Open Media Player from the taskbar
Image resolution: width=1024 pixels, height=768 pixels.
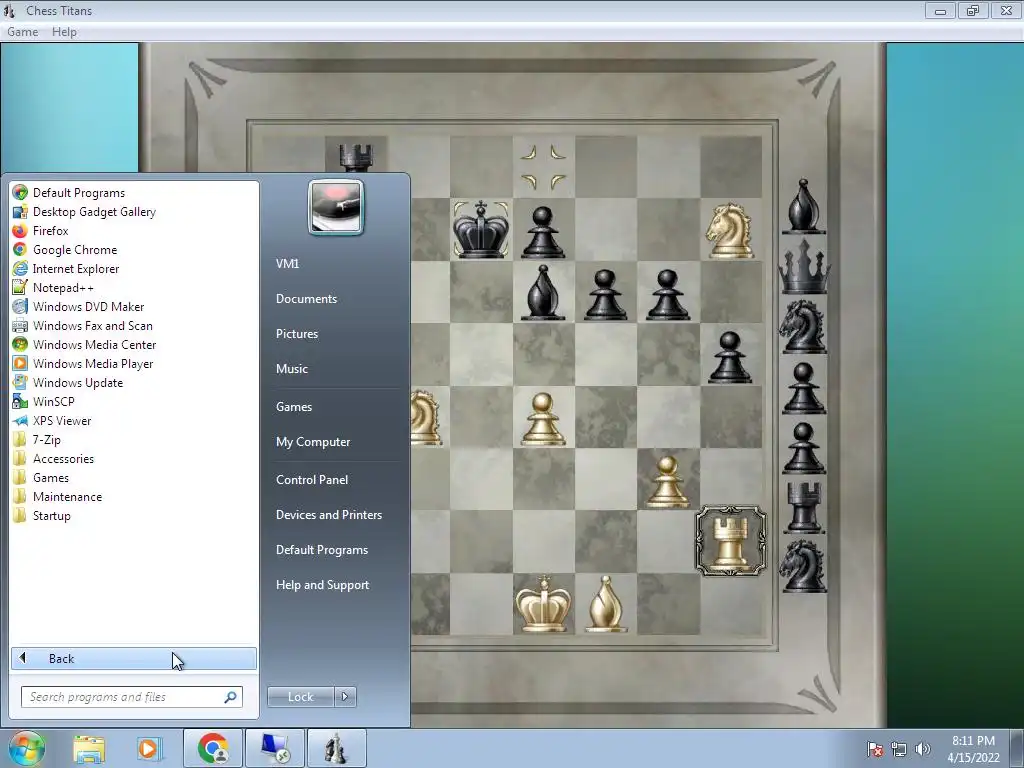(149, 748)
